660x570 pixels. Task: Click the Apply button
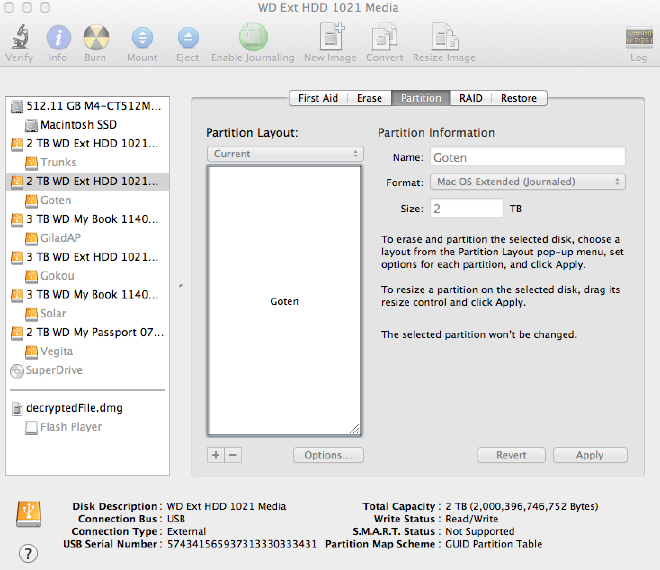[x=590, y=455]
